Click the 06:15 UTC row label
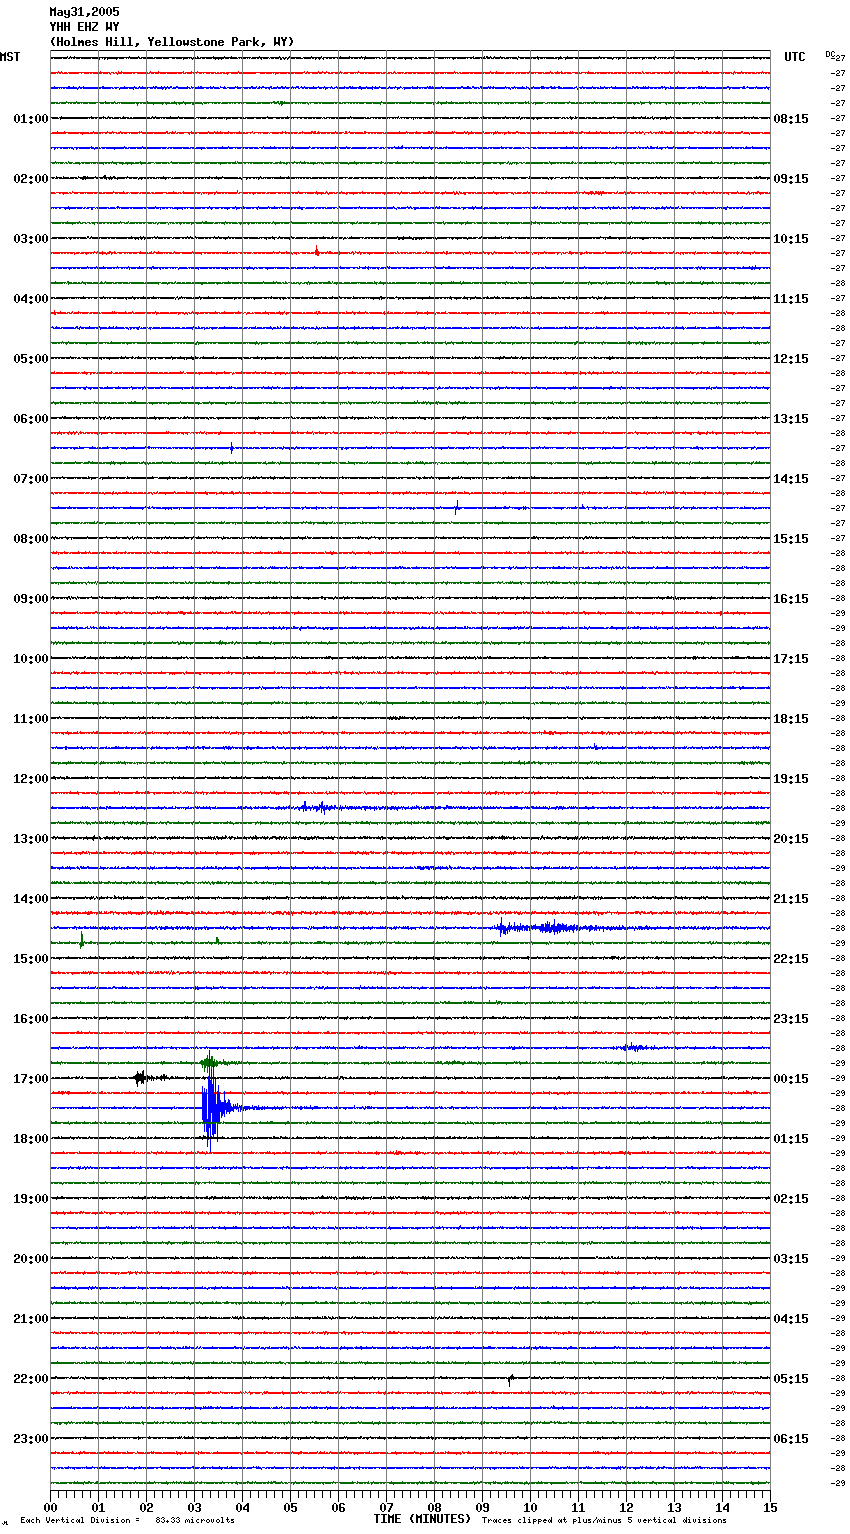The image size is (850, 1534). click(x=791, y=1439)
